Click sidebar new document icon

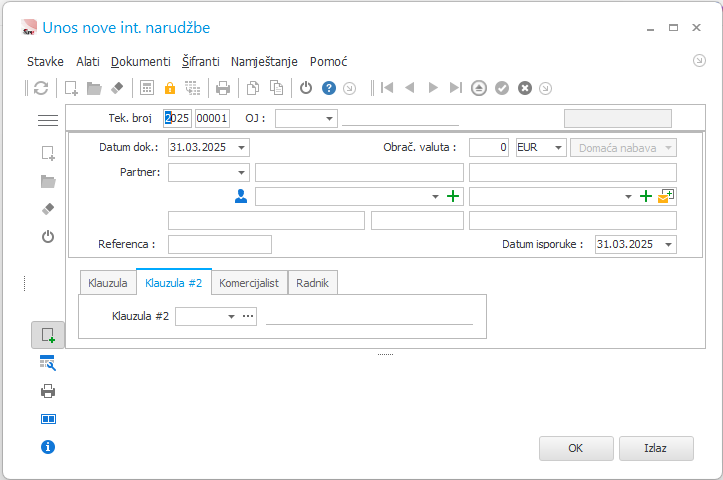(48, 153)
